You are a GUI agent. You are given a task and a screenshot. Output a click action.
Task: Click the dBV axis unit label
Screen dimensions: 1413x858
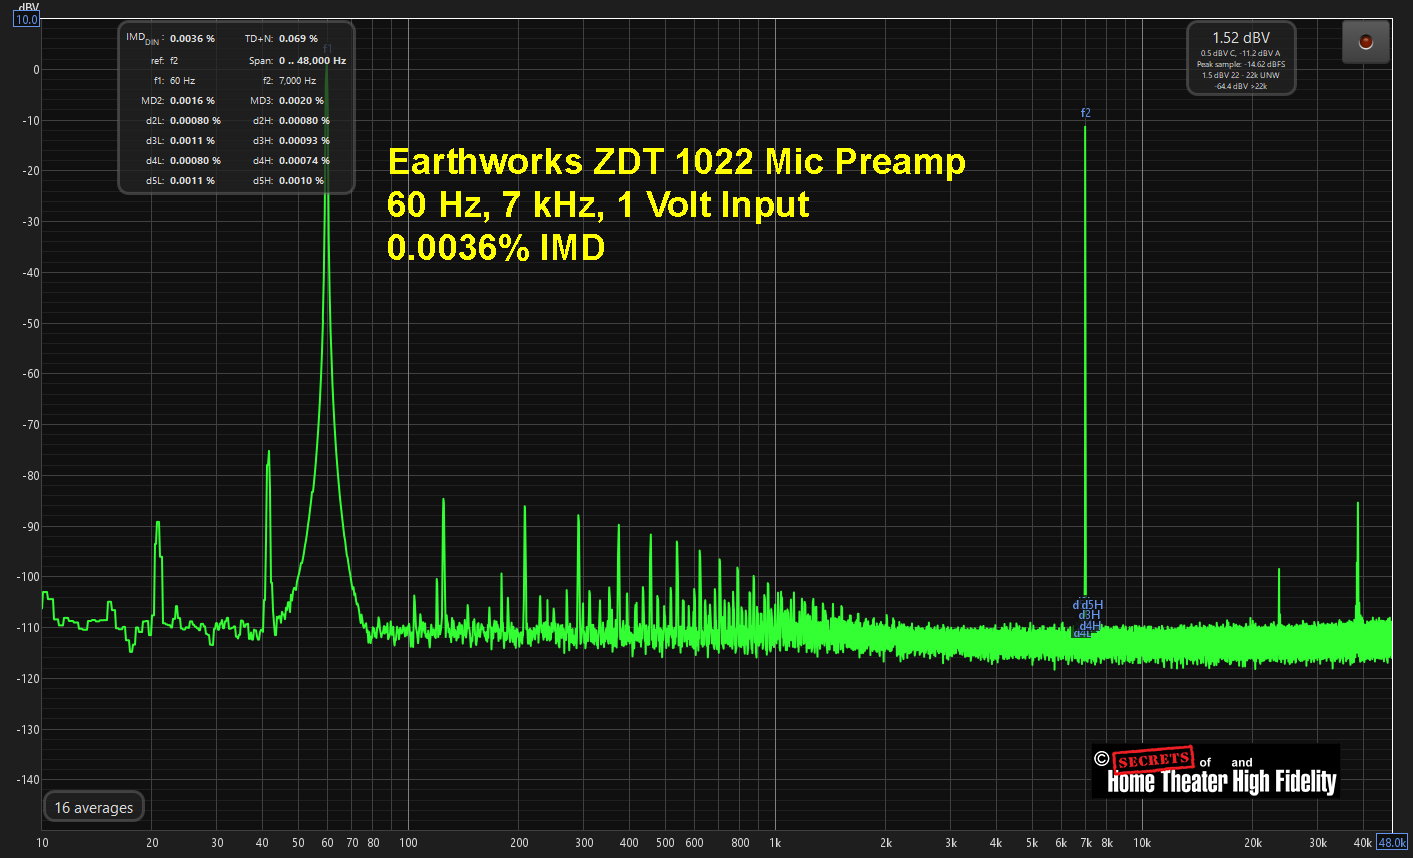pyautogui.click(x=28, y=6)
